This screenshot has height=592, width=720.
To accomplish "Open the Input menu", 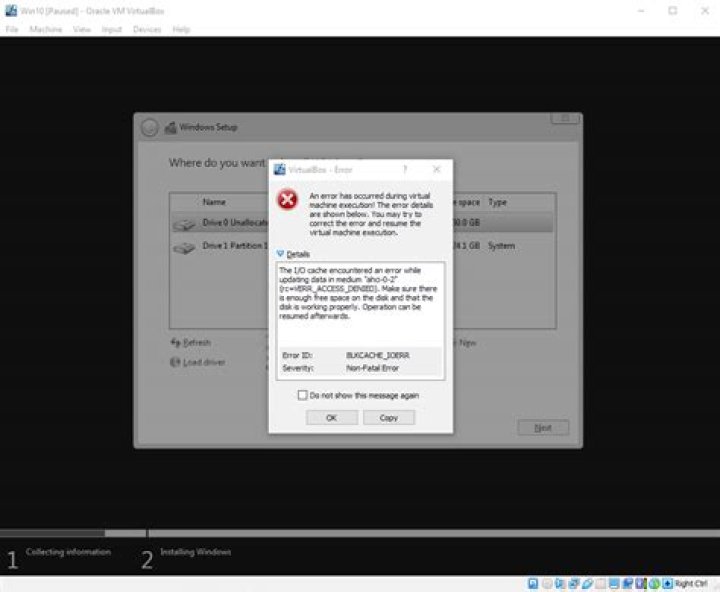I will [112, 29].
